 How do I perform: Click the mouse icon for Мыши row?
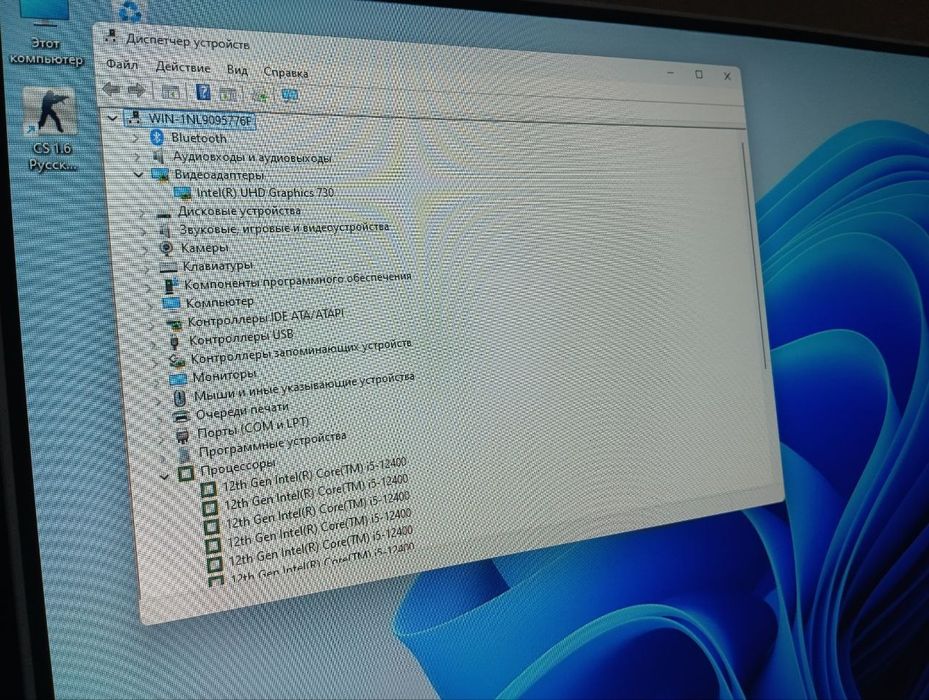coord(180,397)
